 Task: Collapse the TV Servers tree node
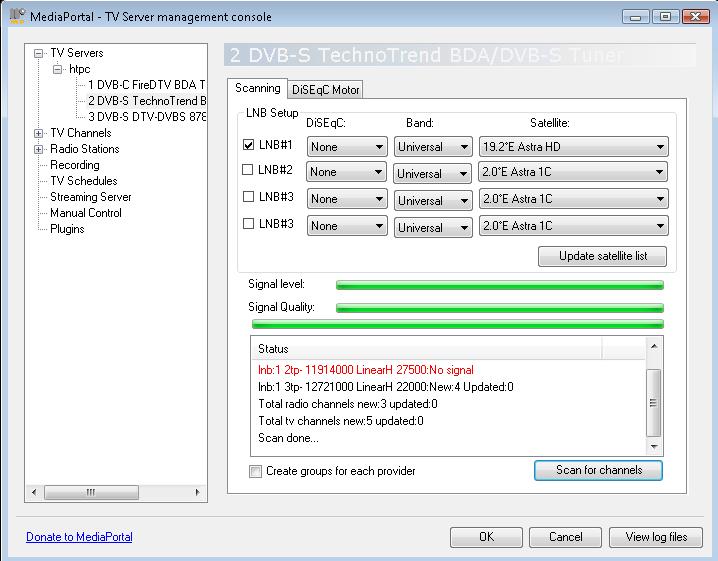coord(38,54)
